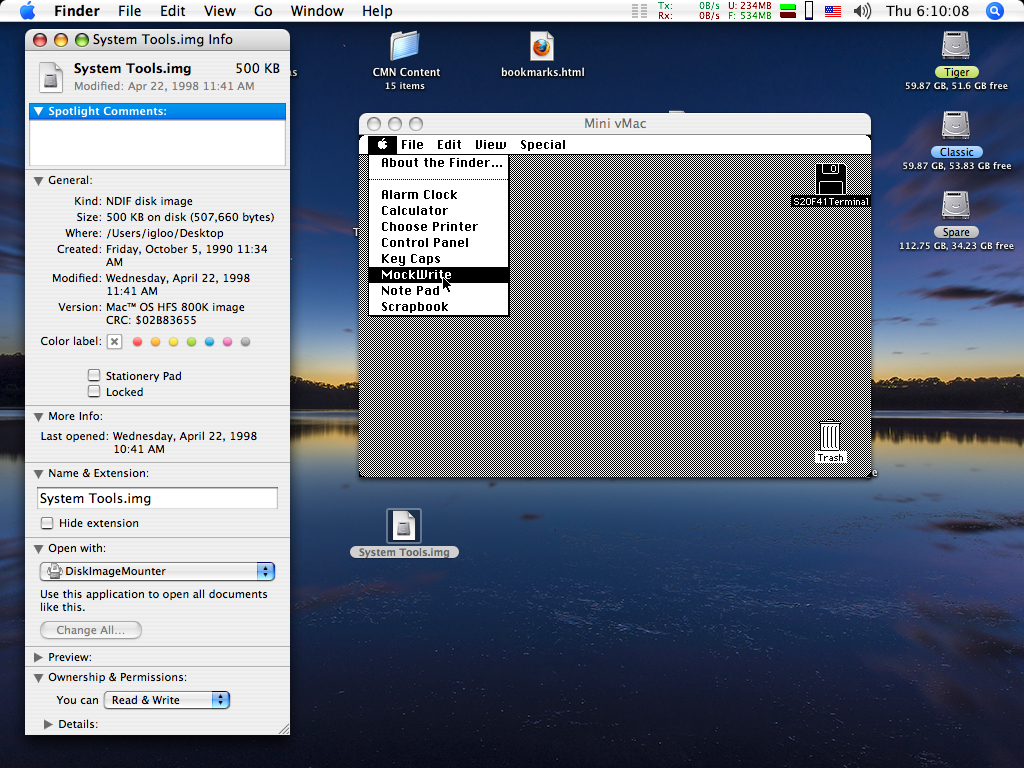Open Spotlight search icon
Screen dimensions: 1024x768
994,11
